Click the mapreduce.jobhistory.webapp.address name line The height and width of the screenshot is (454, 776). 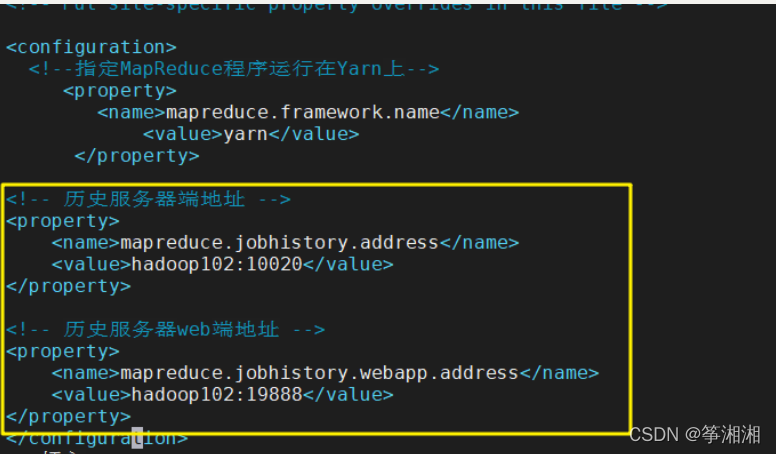(325, 373)
